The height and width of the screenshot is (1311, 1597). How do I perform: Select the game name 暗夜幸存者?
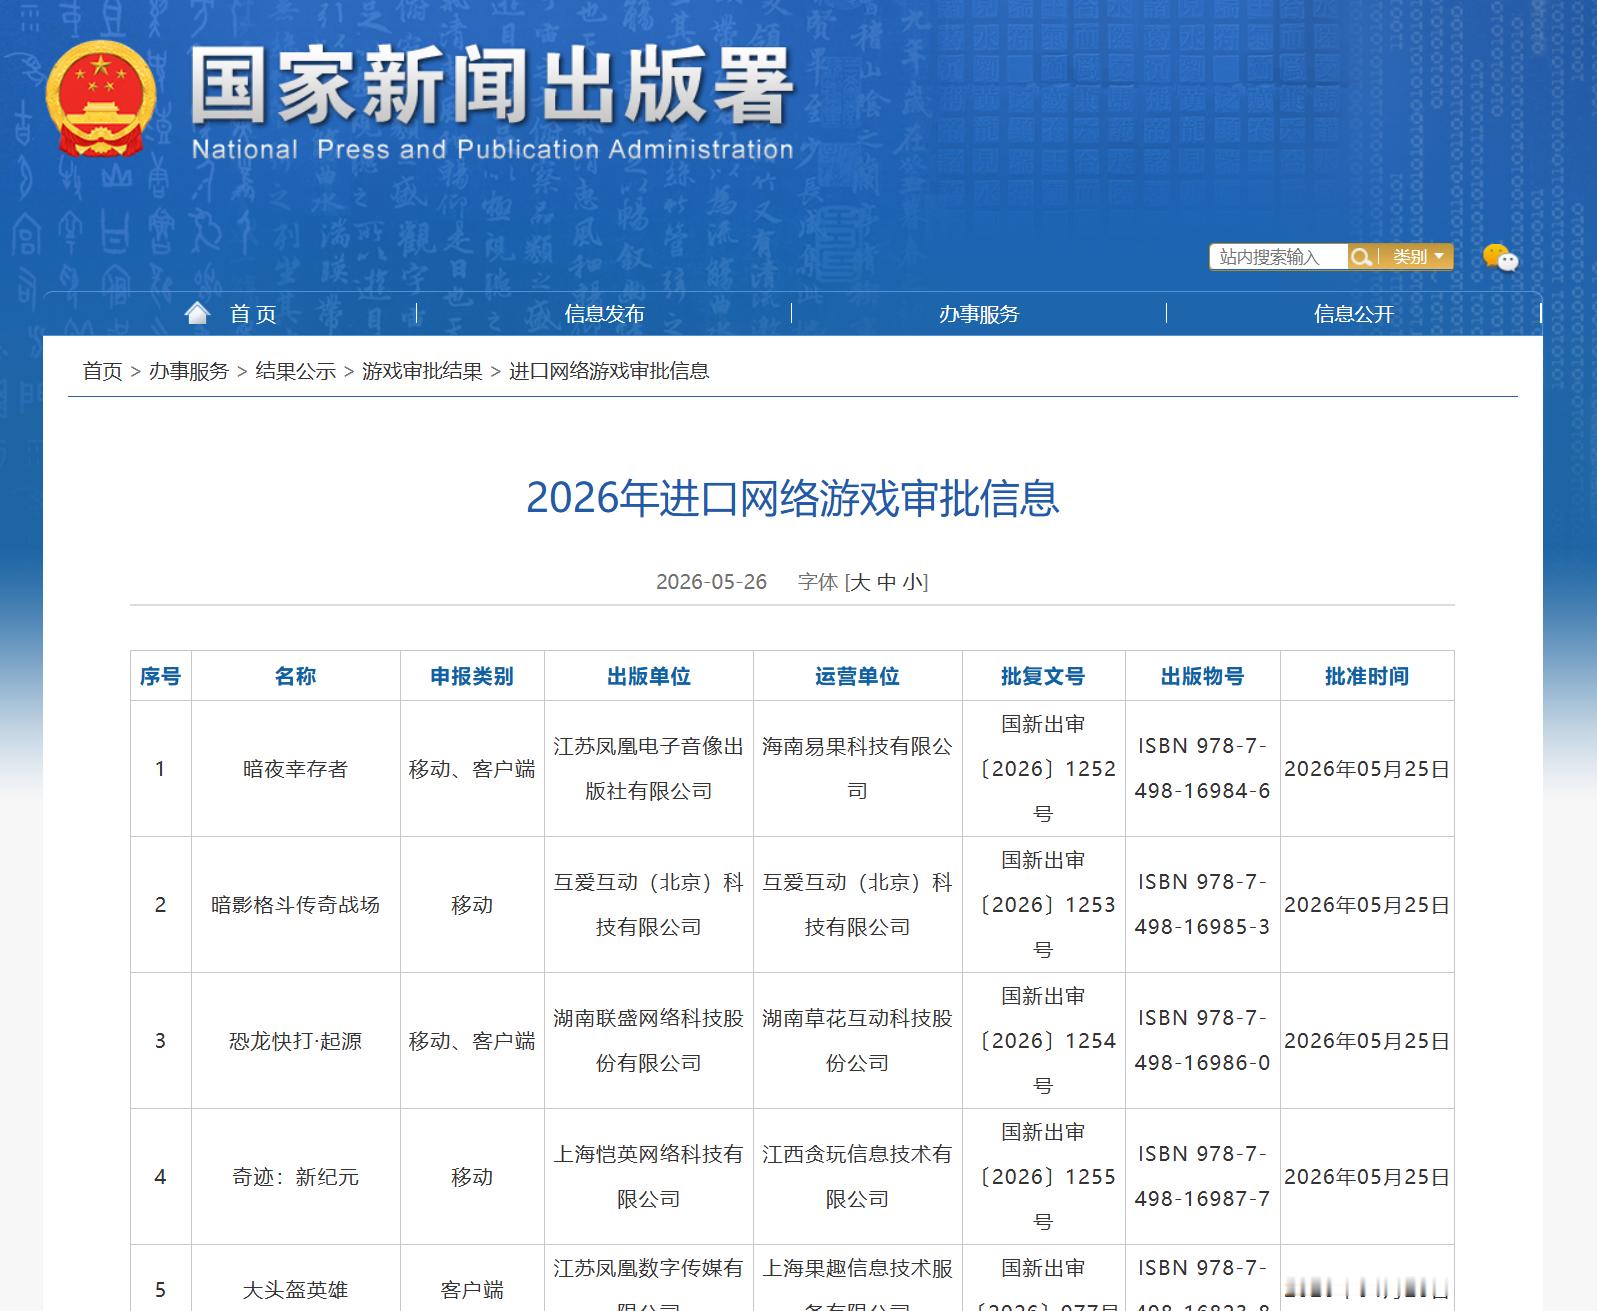[295, 769]
